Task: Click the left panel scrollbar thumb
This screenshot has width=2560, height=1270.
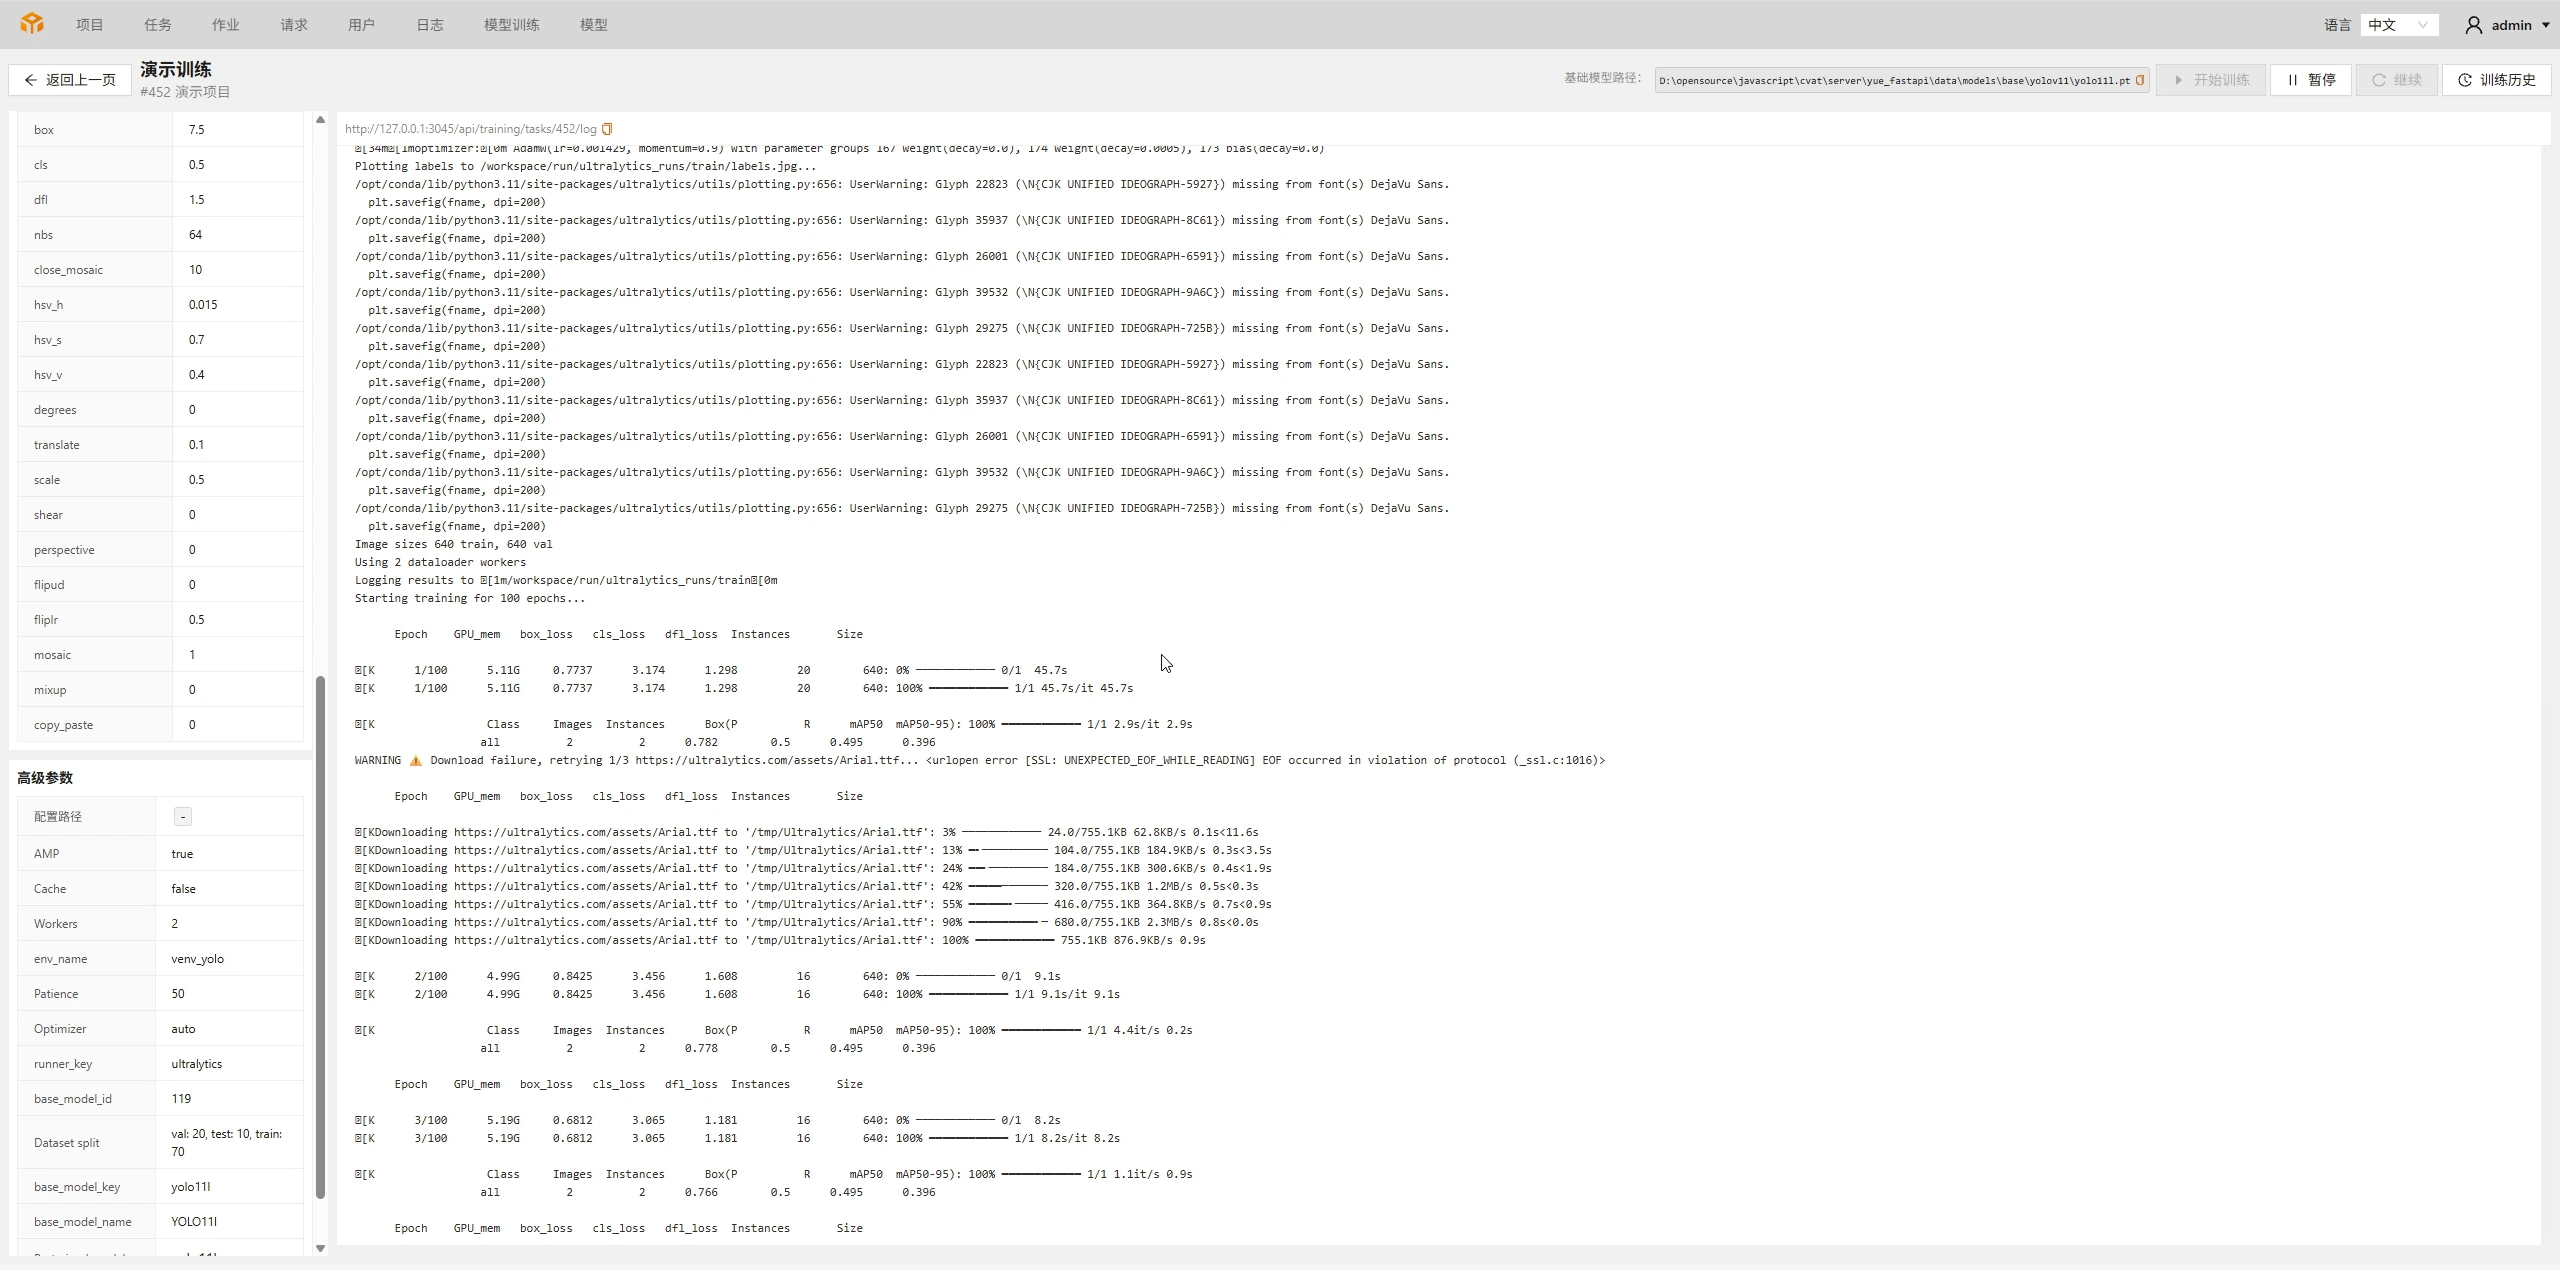Action: [320, 937]
